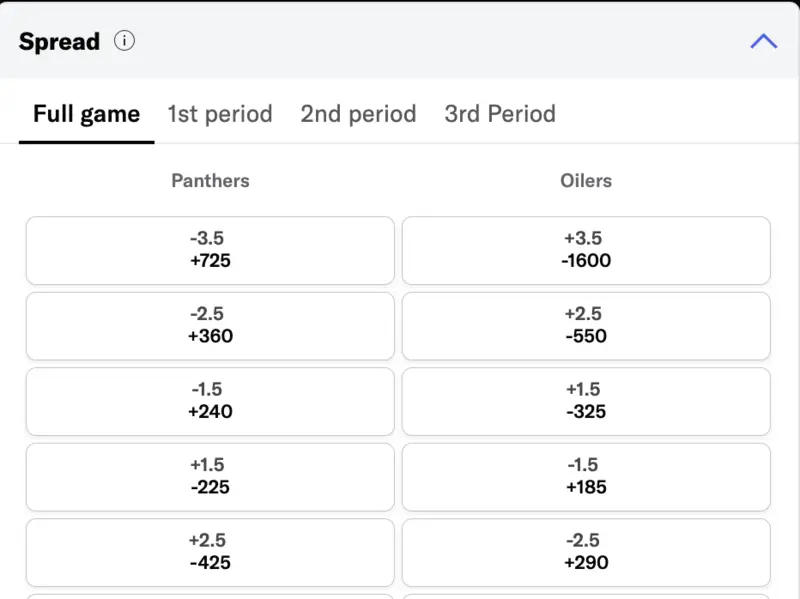The image size is (800, 599).
Task: Go to the 3rd Period tab
Action: (x=500, y=114)
